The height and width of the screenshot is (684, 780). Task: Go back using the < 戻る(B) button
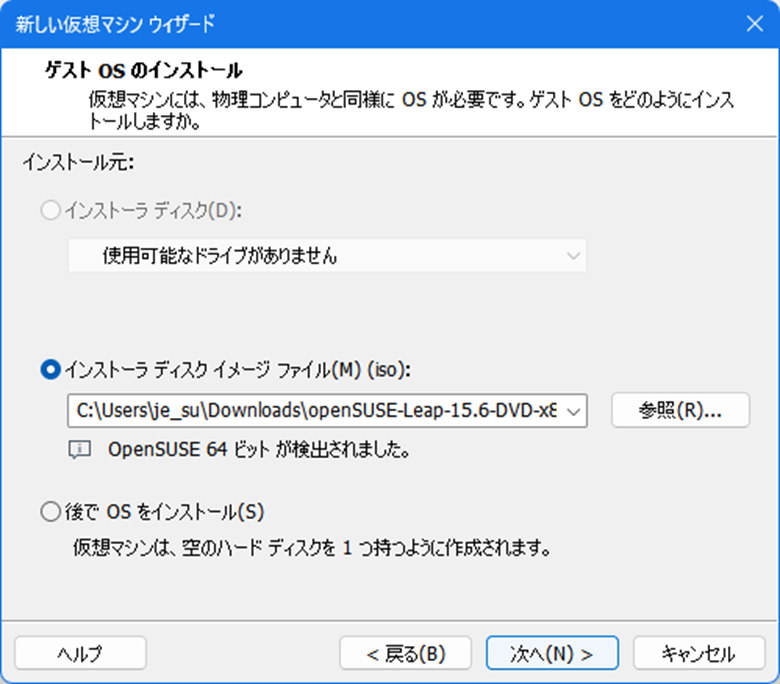point(405,653)
